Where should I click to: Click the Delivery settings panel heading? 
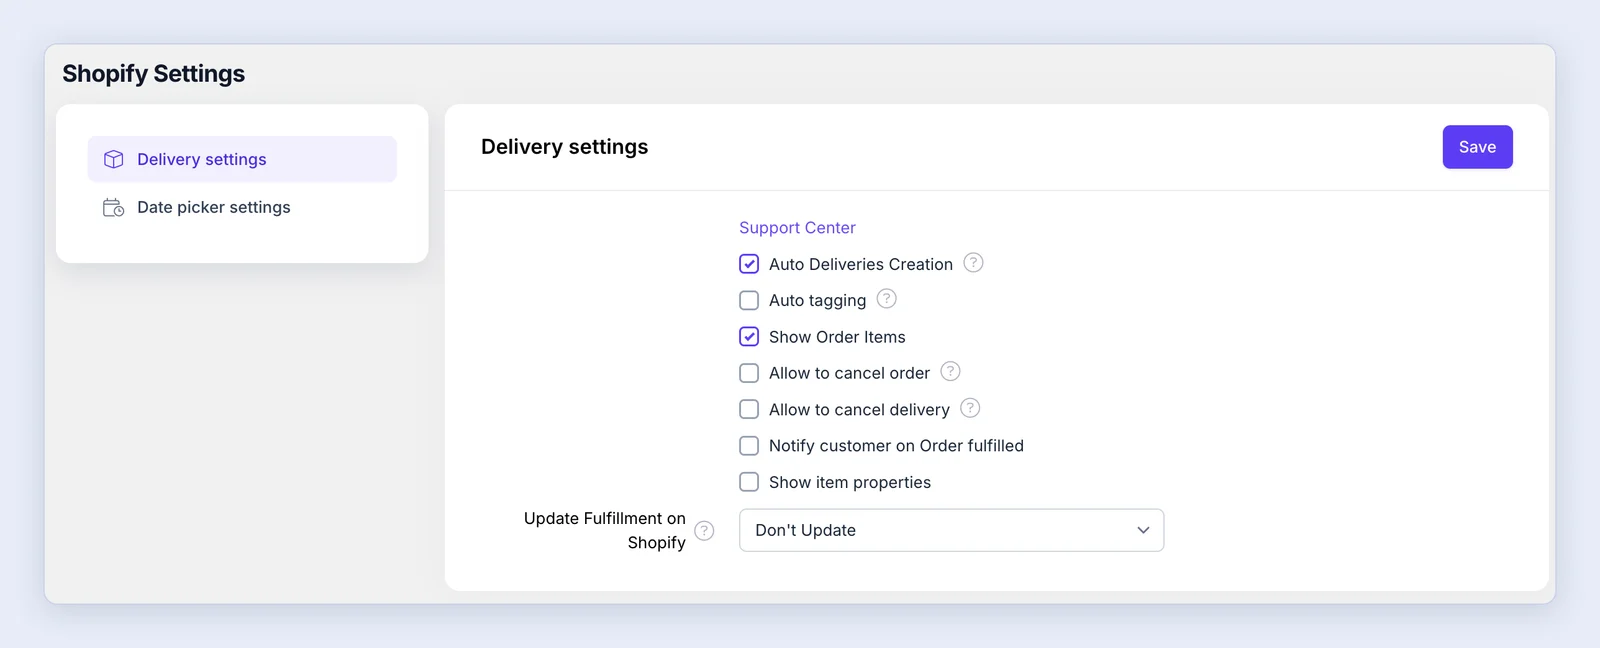pos(564,147)
